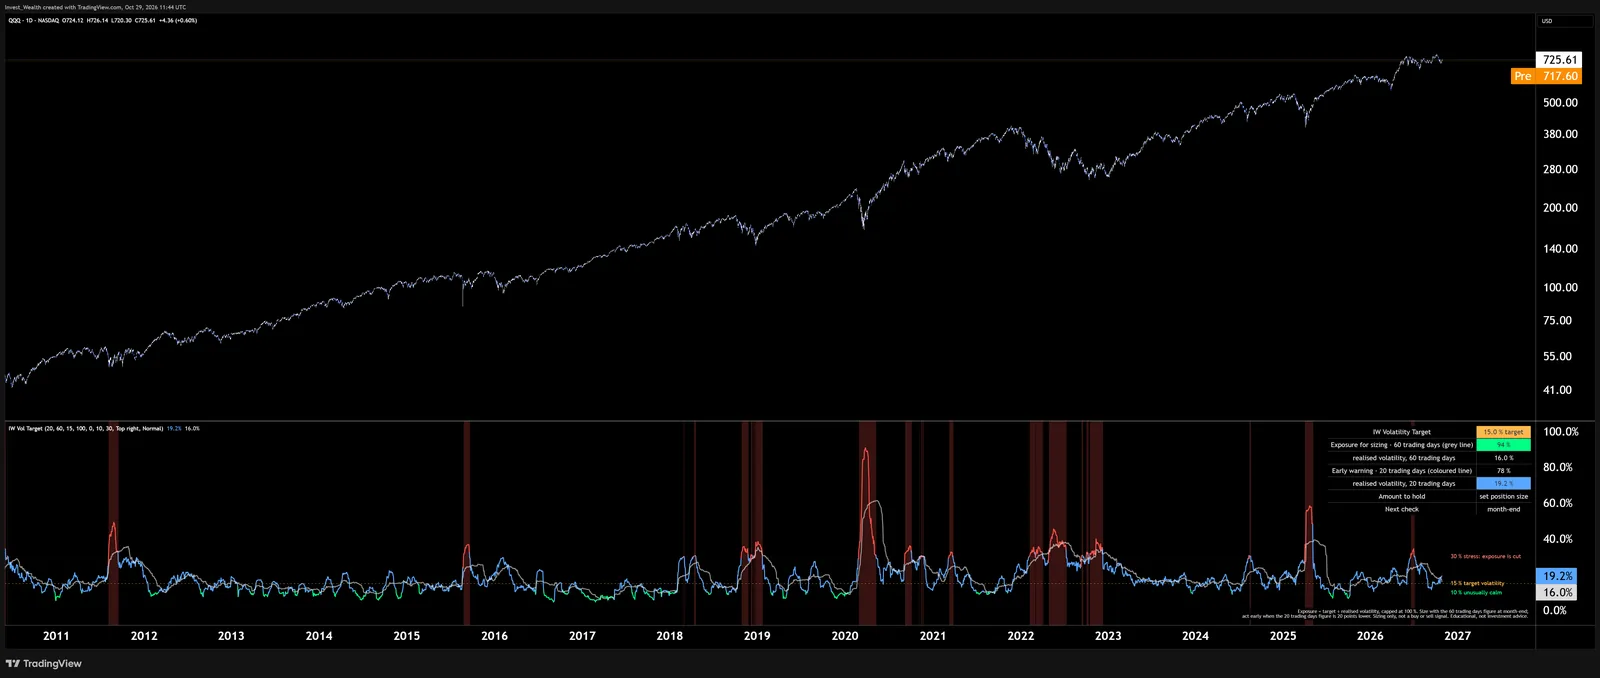The image size is (1600, 678).
Task: Click the '30 % stress: exposure is cut' label
Action: (x=1485, y=557)
